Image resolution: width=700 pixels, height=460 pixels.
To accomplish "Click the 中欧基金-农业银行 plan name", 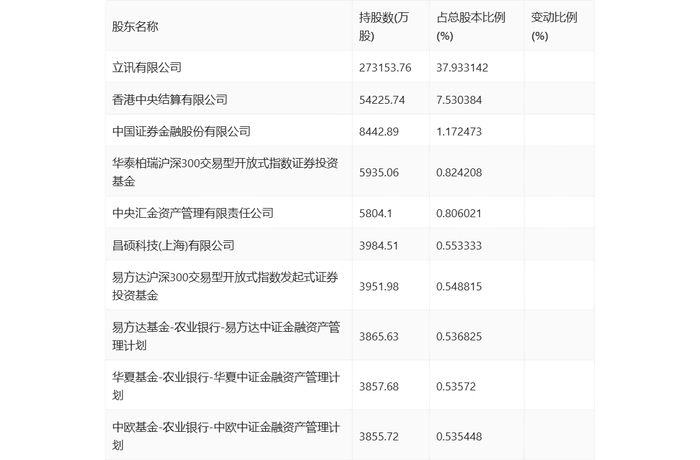I will [226, 436].
